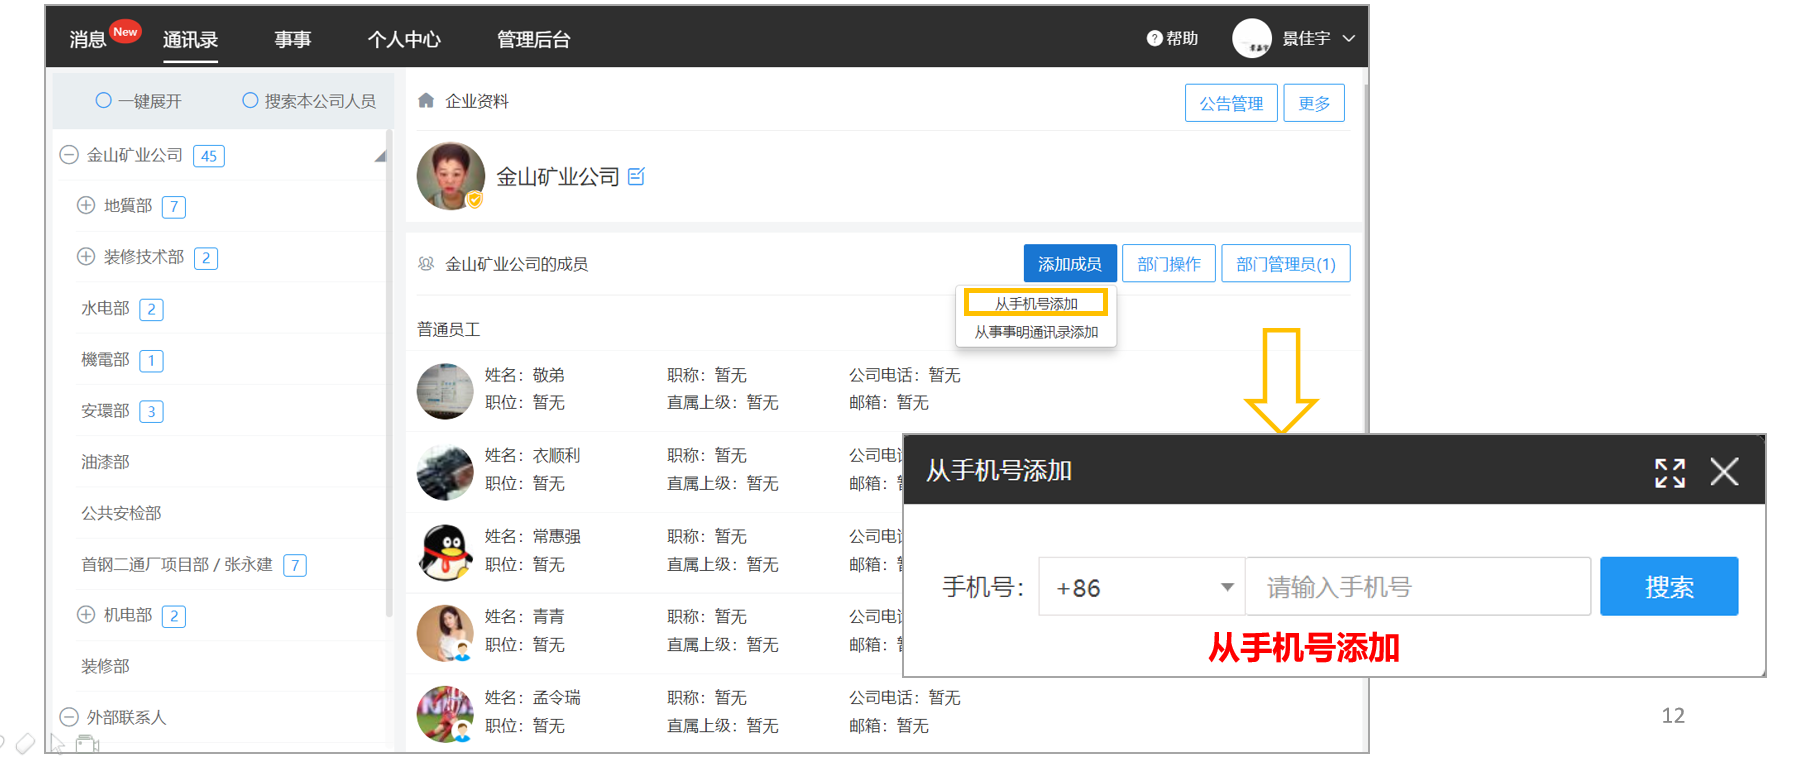
Task: Click the 添加成员 button
Action: coord(1070,264)
